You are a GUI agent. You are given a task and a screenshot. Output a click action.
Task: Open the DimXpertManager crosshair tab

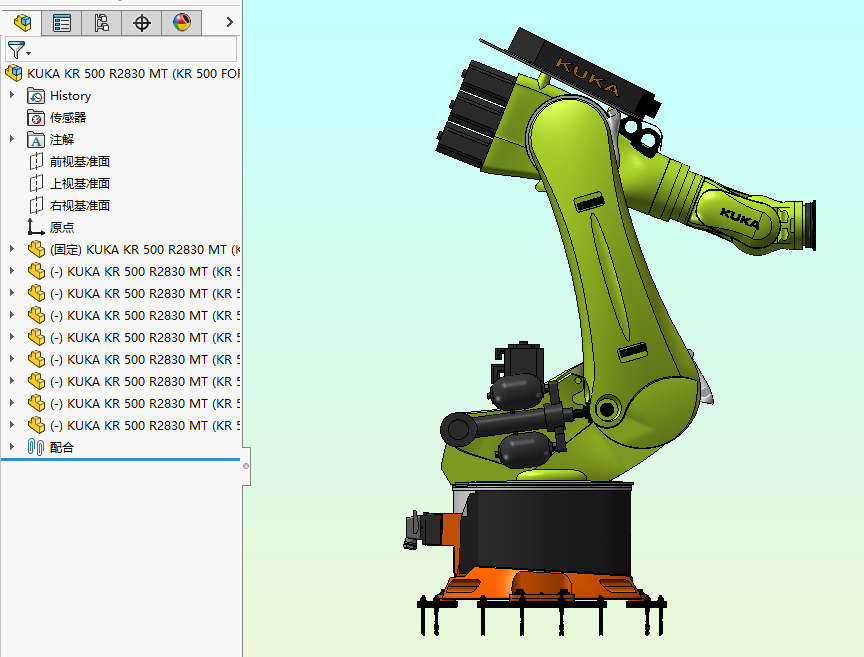(142, 23)
